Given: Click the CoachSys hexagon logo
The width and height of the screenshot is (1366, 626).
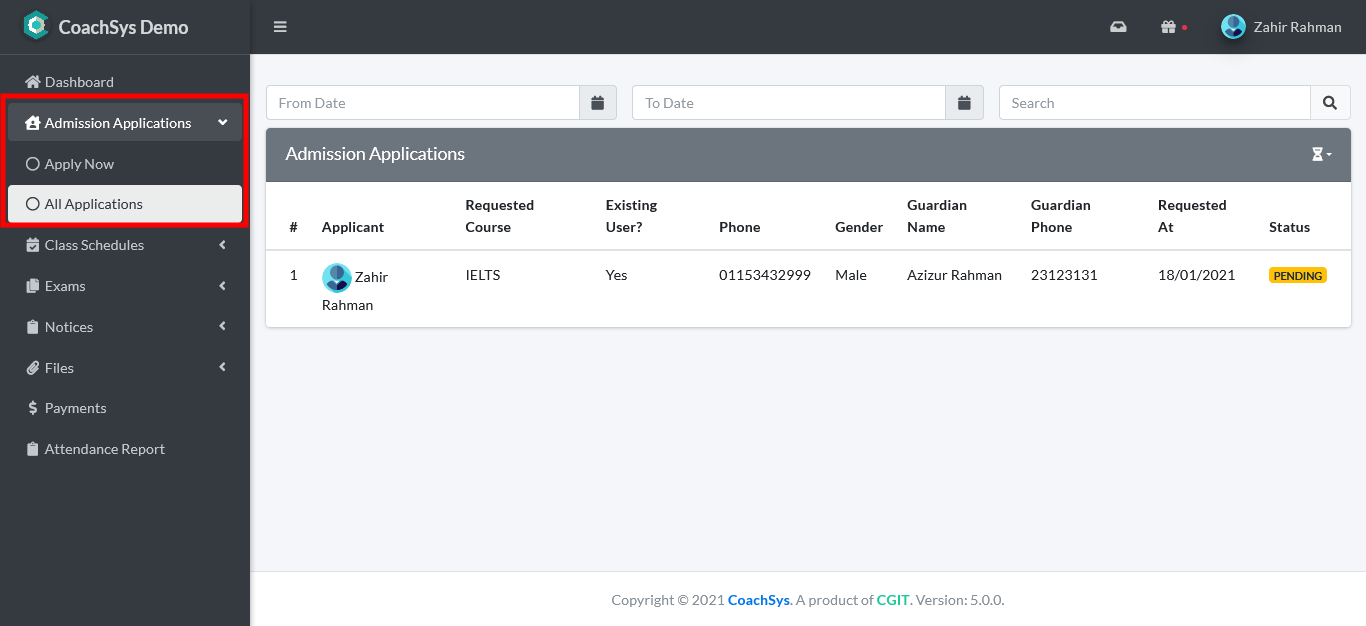Looking at the screenshot, I should 36,26.
